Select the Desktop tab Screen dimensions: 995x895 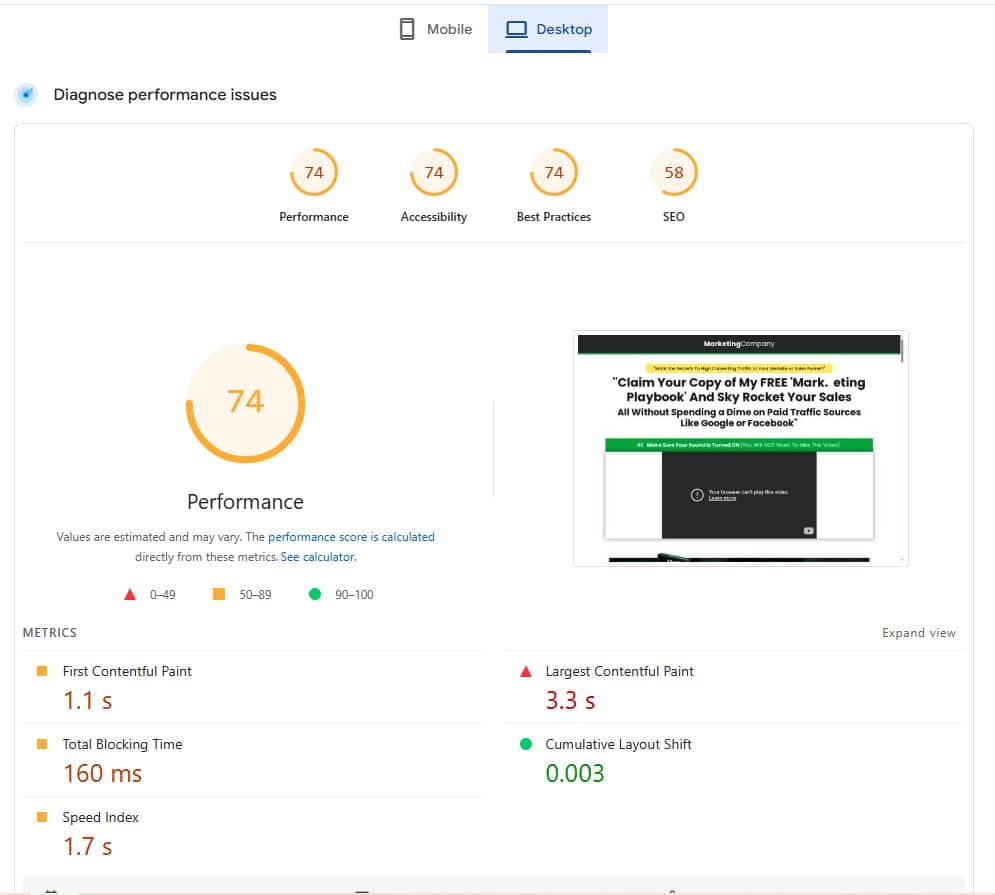coord(548,29)
